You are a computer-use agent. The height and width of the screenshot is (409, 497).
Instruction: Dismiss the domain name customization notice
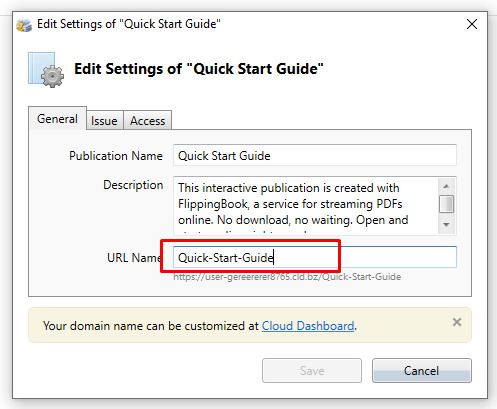click(457, 322)
